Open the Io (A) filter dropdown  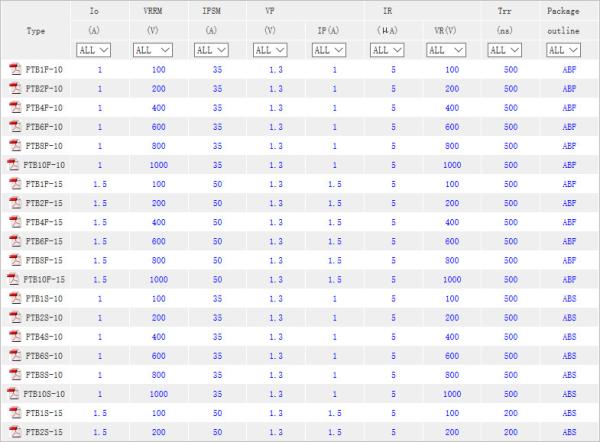(93, 50)
